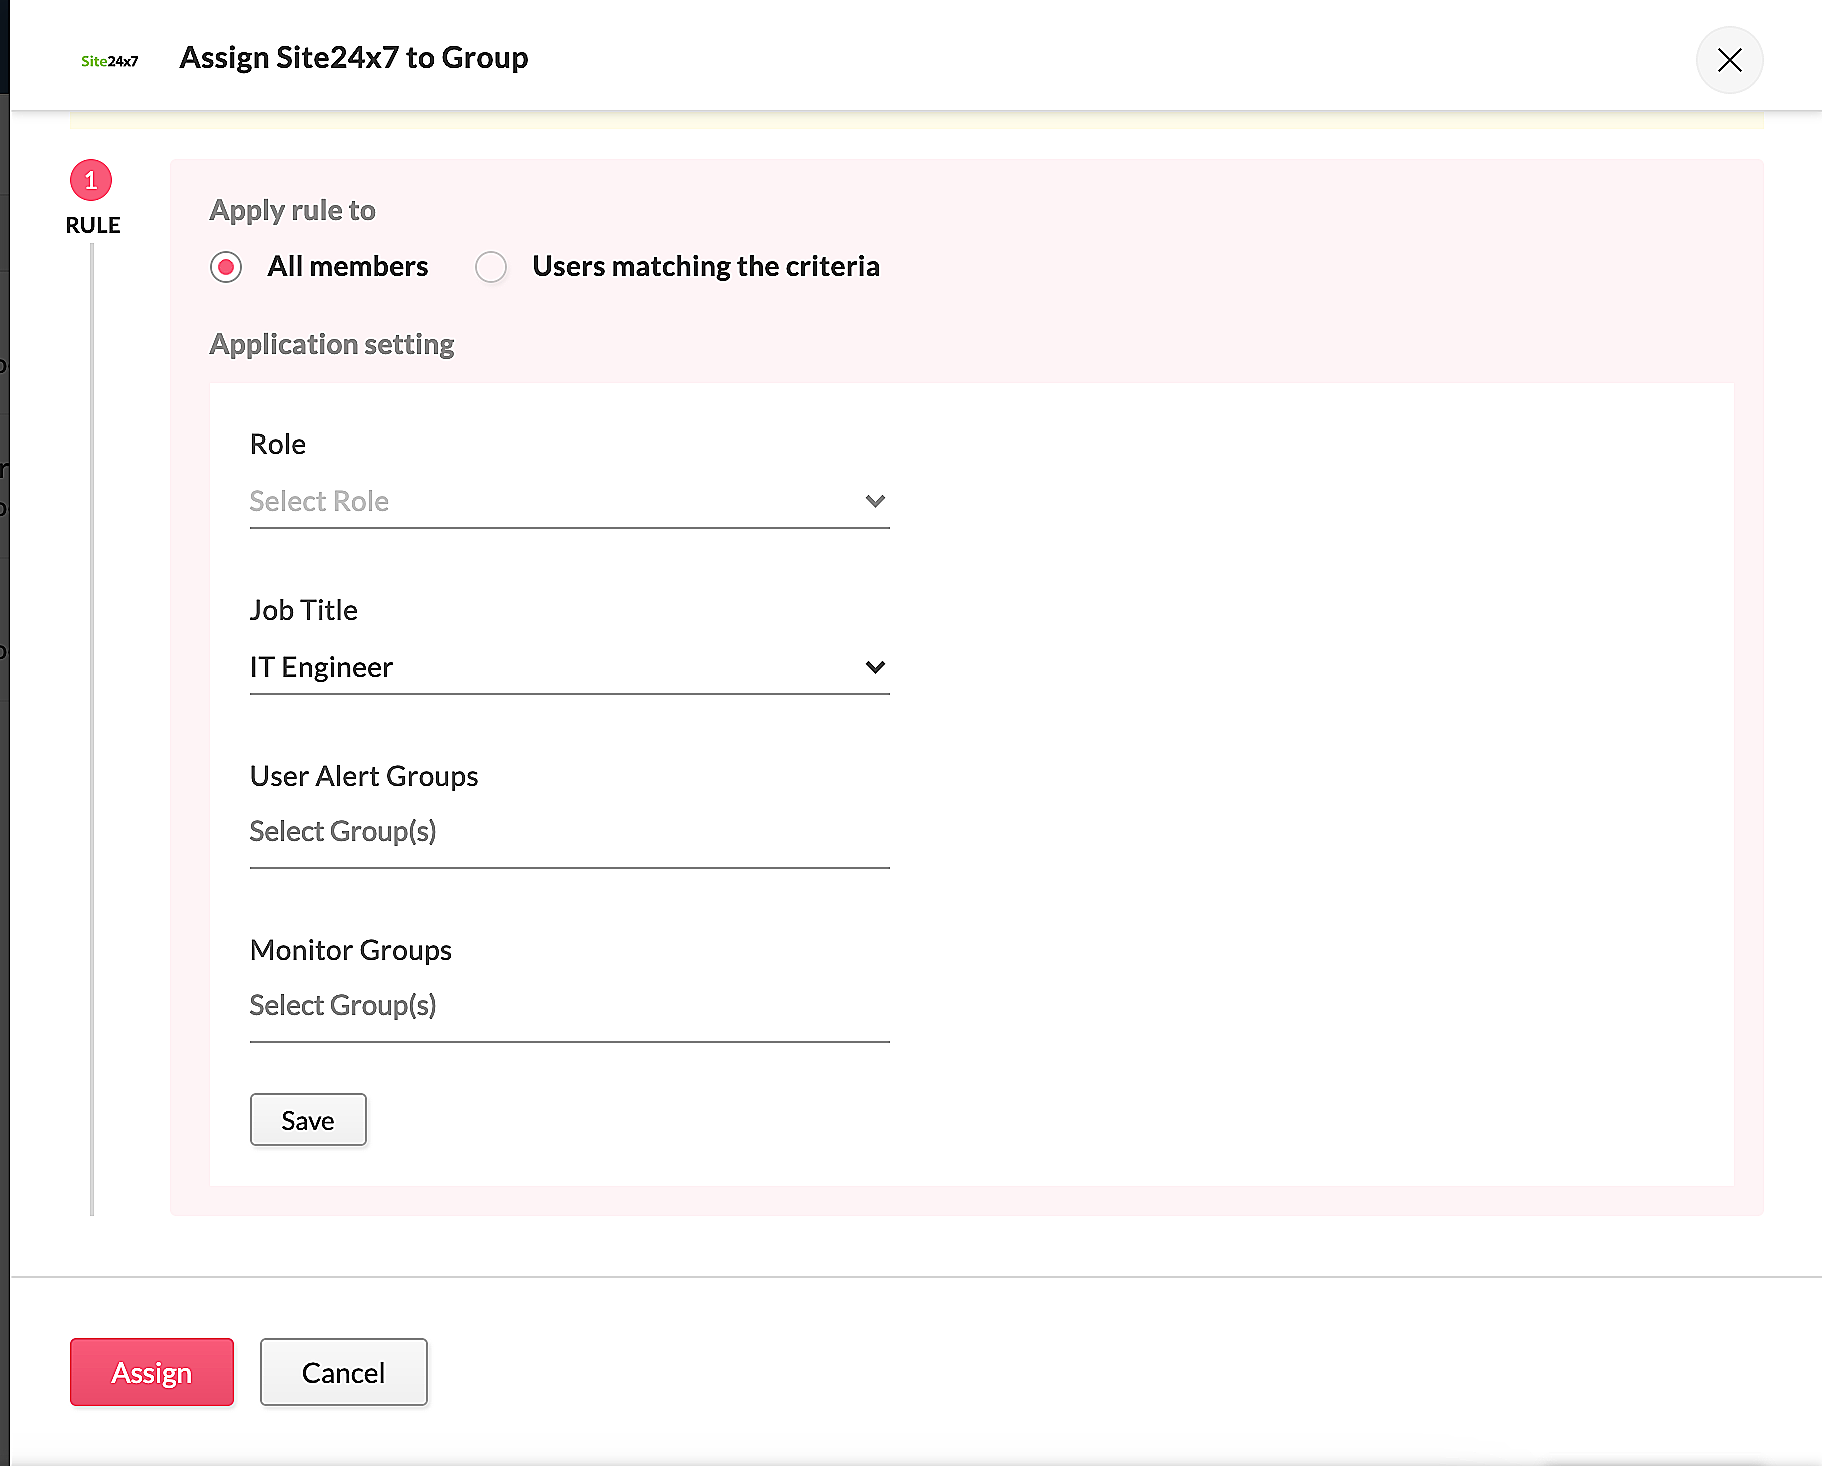Click the chevron arrow of Role dropdown
1822x1466 pixels.
[x=875, y=501]
